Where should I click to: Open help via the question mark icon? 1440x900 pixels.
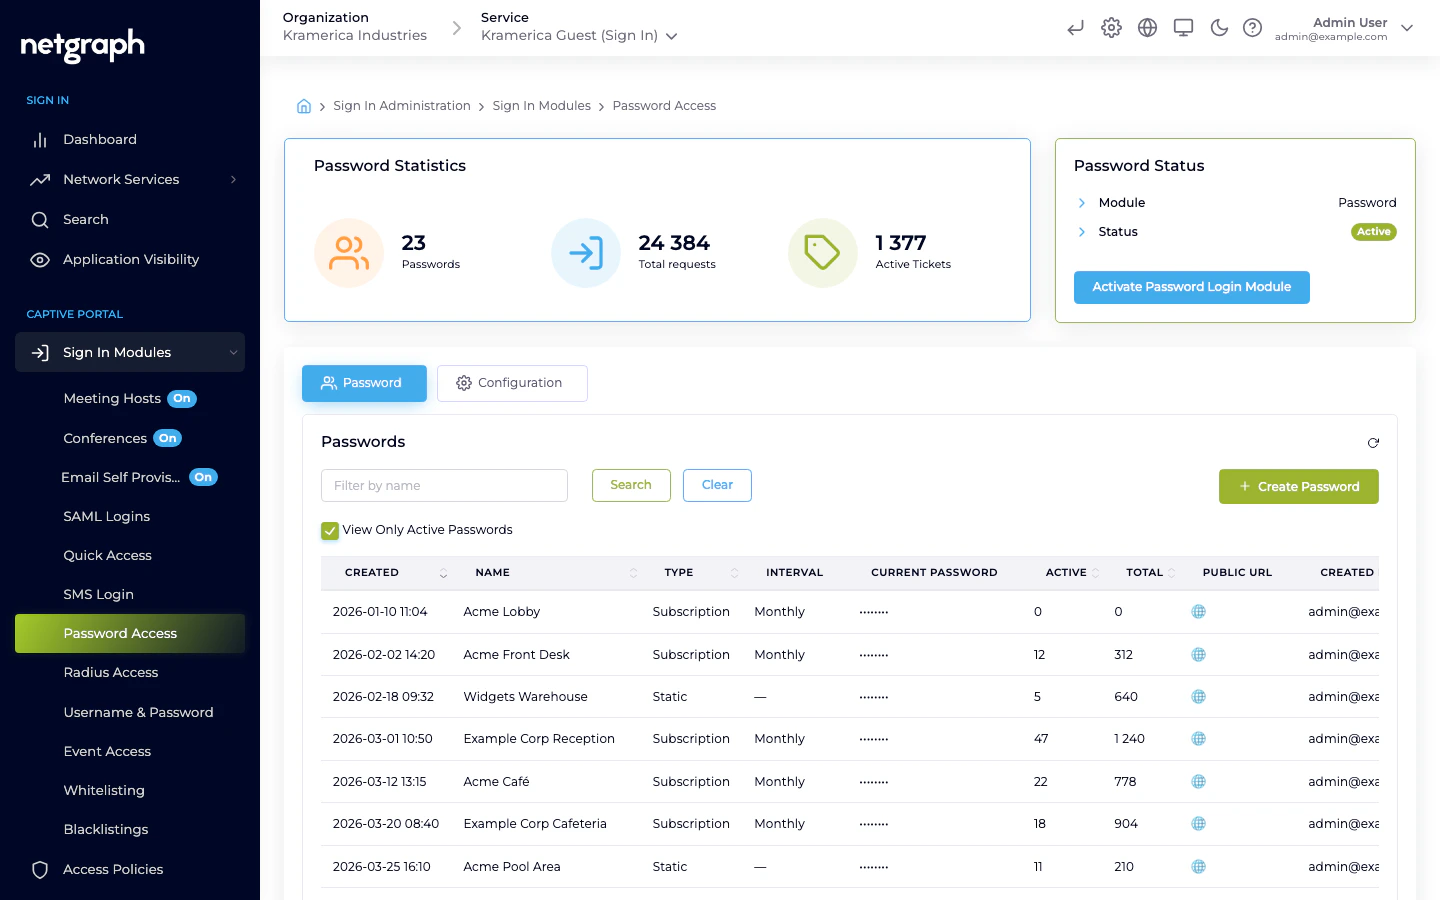[x=1253, y=28]
